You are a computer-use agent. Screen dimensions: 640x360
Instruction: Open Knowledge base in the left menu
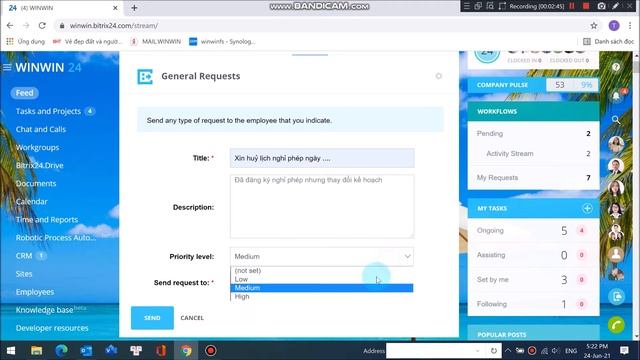pyautogui.click(x=44, y=310)
